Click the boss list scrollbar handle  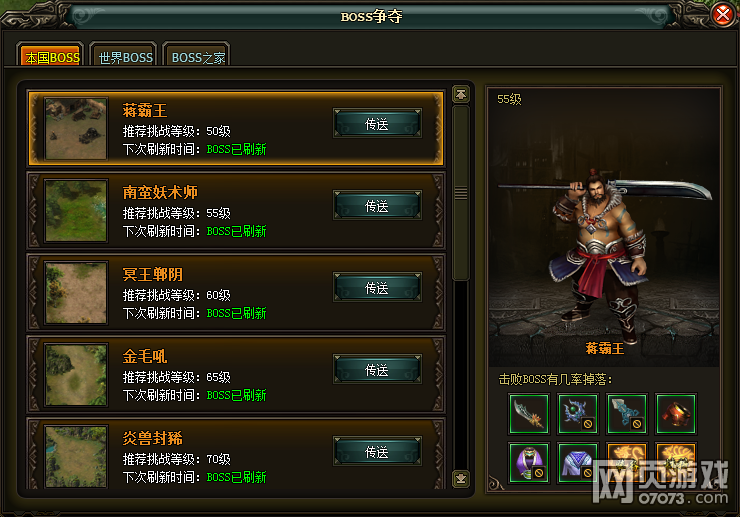(x=461, y=193)
